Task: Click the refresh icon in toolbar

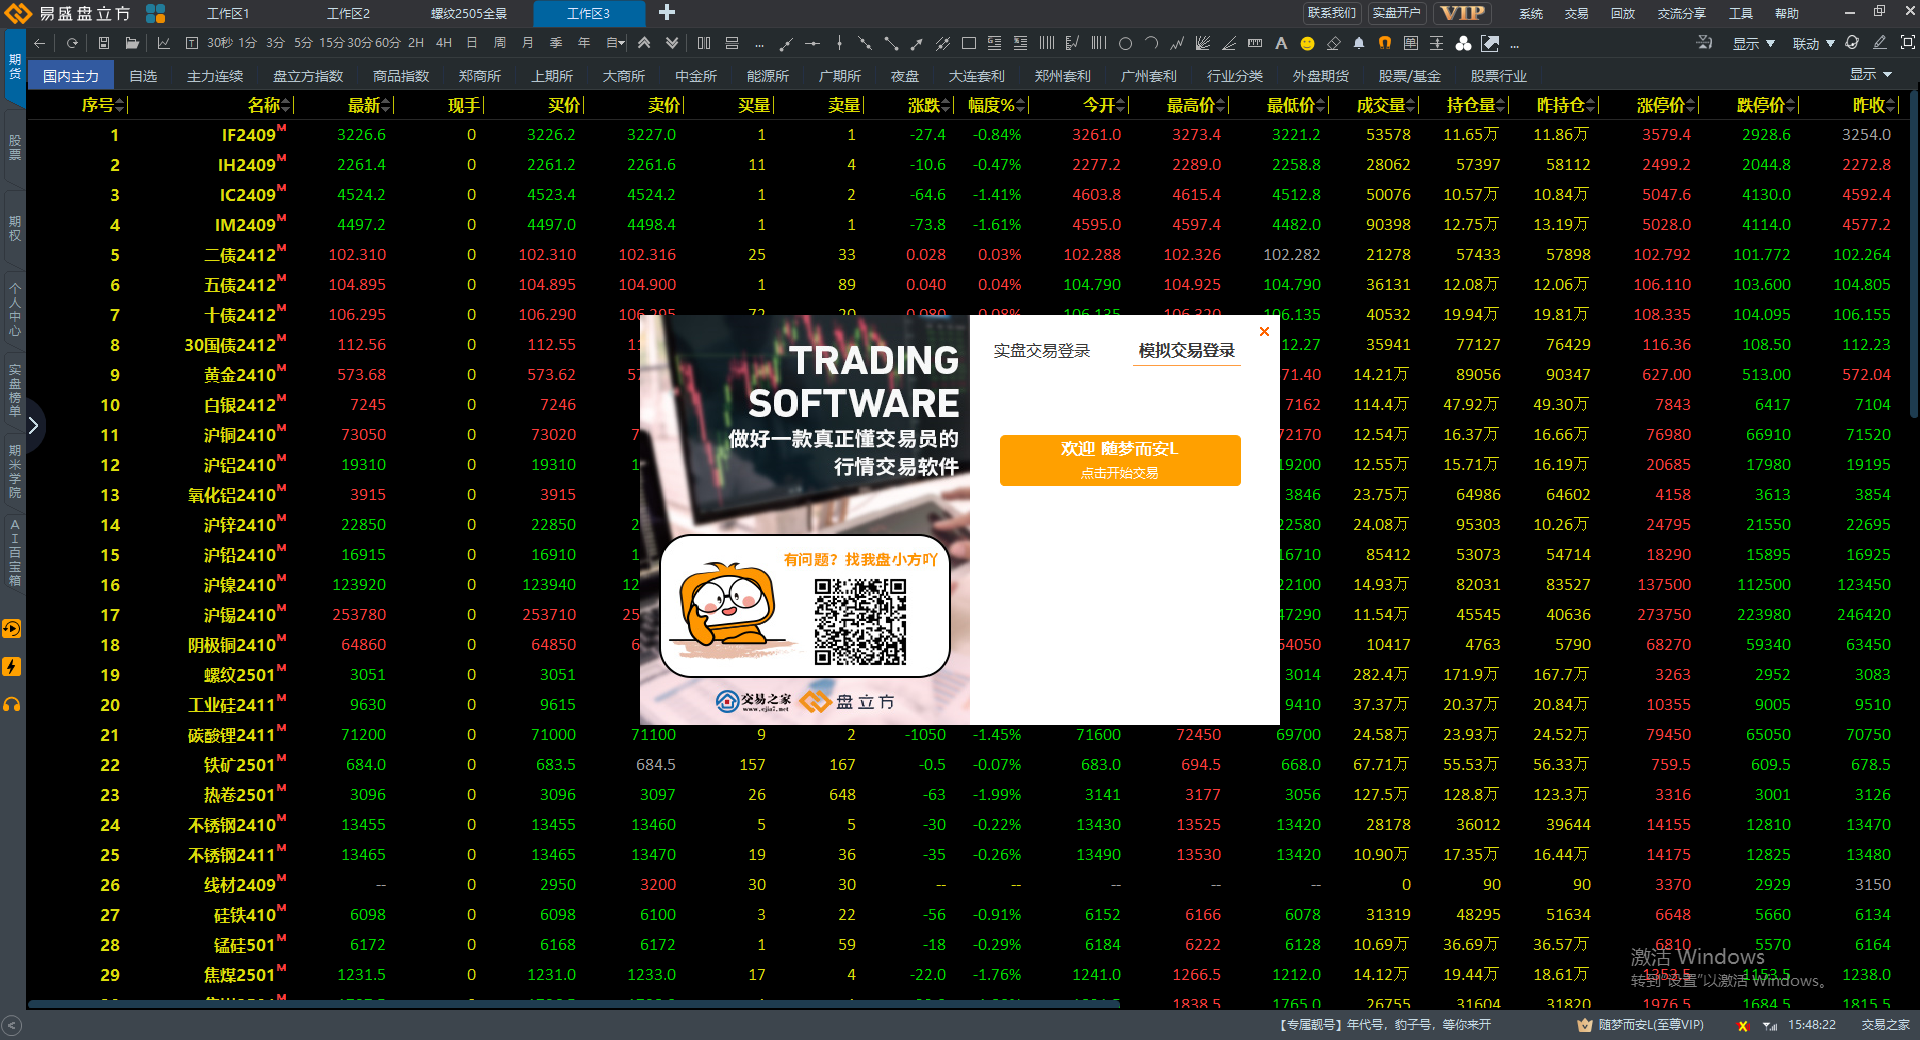Action: pyautogui.click(x=72, y=43)
